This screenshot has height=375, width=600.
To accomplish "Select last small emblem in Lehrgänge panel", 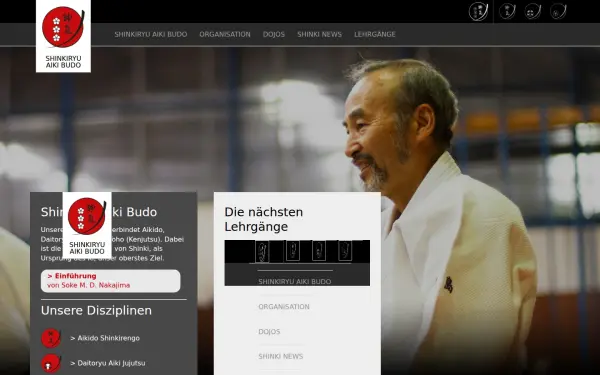I will (345, 251).
